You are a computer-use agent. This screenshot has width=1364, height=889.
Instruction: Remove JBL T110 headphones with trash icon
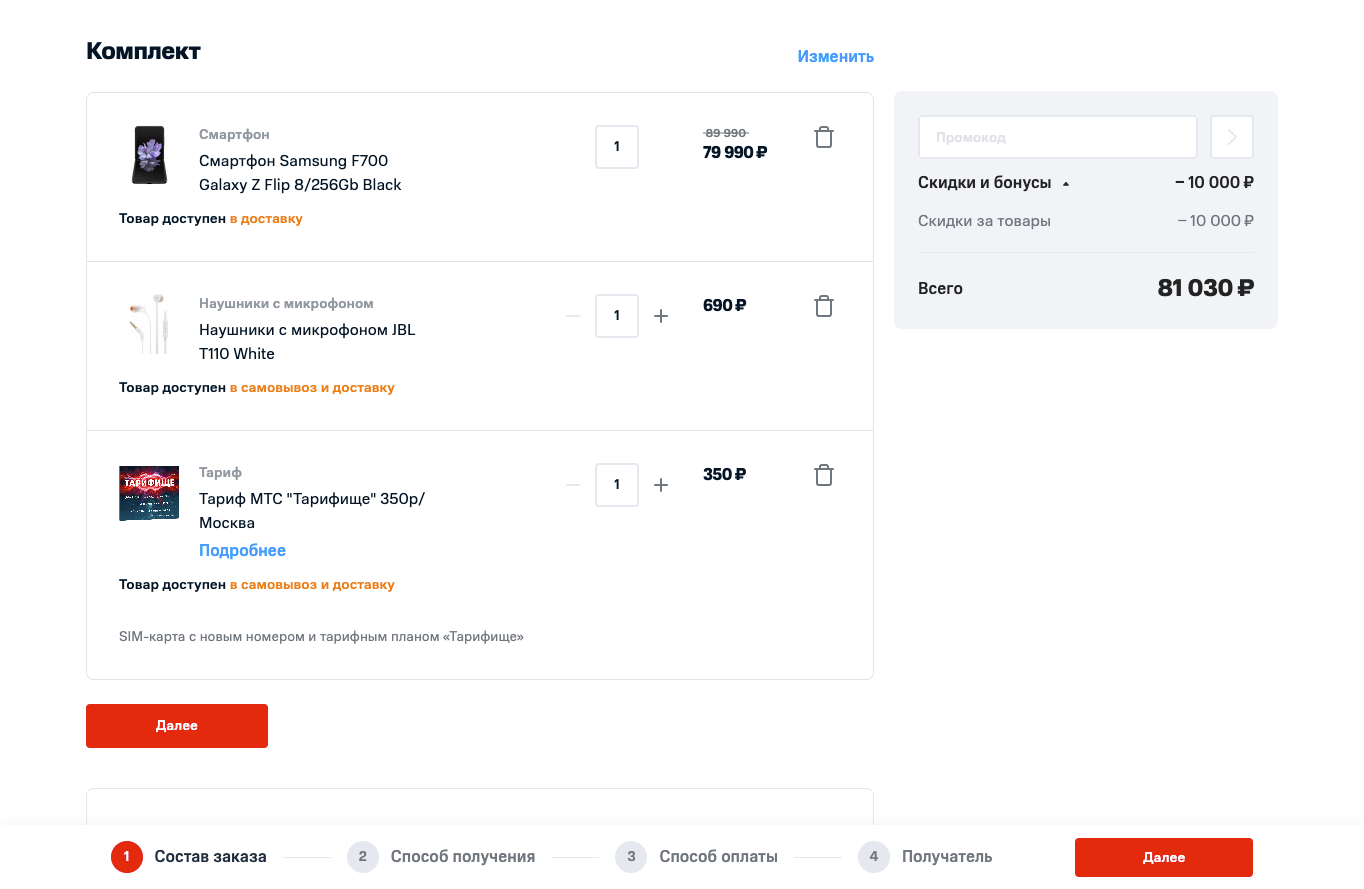[824, 307]
